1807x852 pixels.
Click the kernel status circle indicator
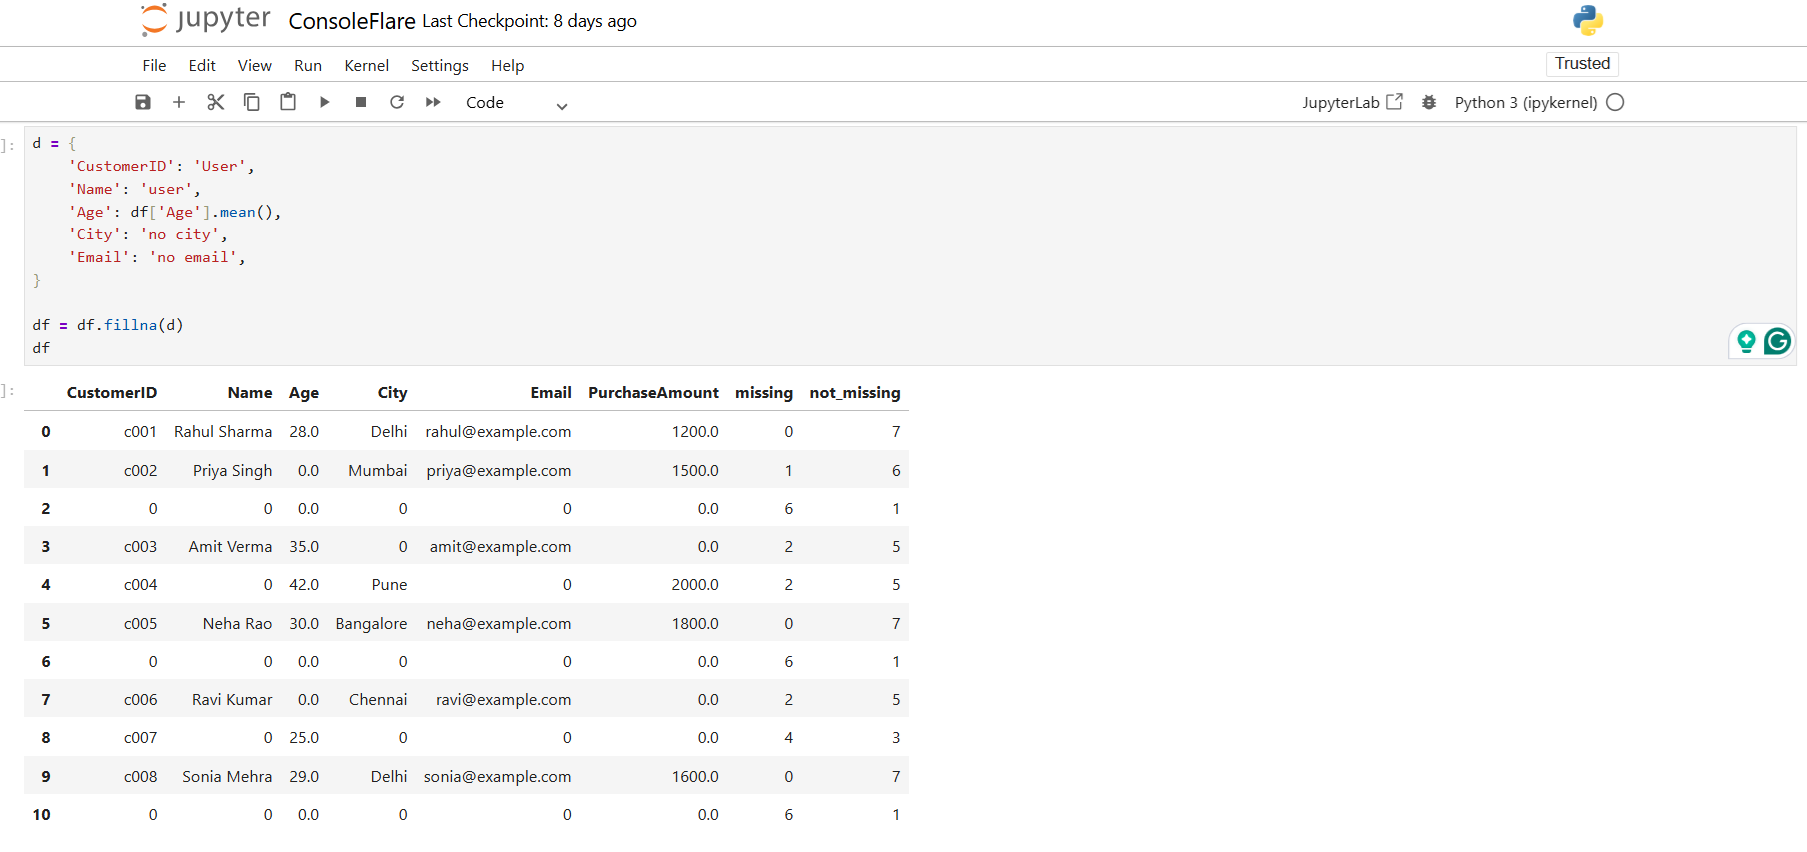(1615, 102)
